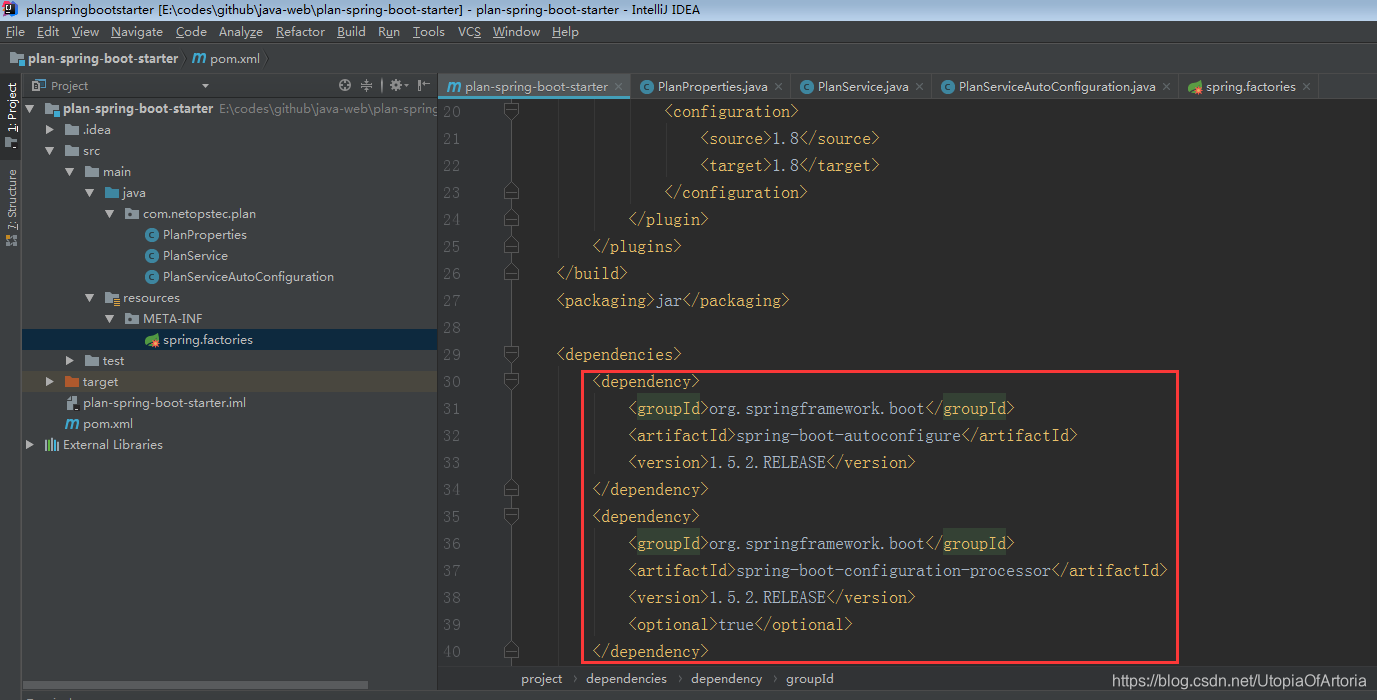Select the Scroll from Source target icon
This screenshot has height=700, width=1377.
[344, 86]
